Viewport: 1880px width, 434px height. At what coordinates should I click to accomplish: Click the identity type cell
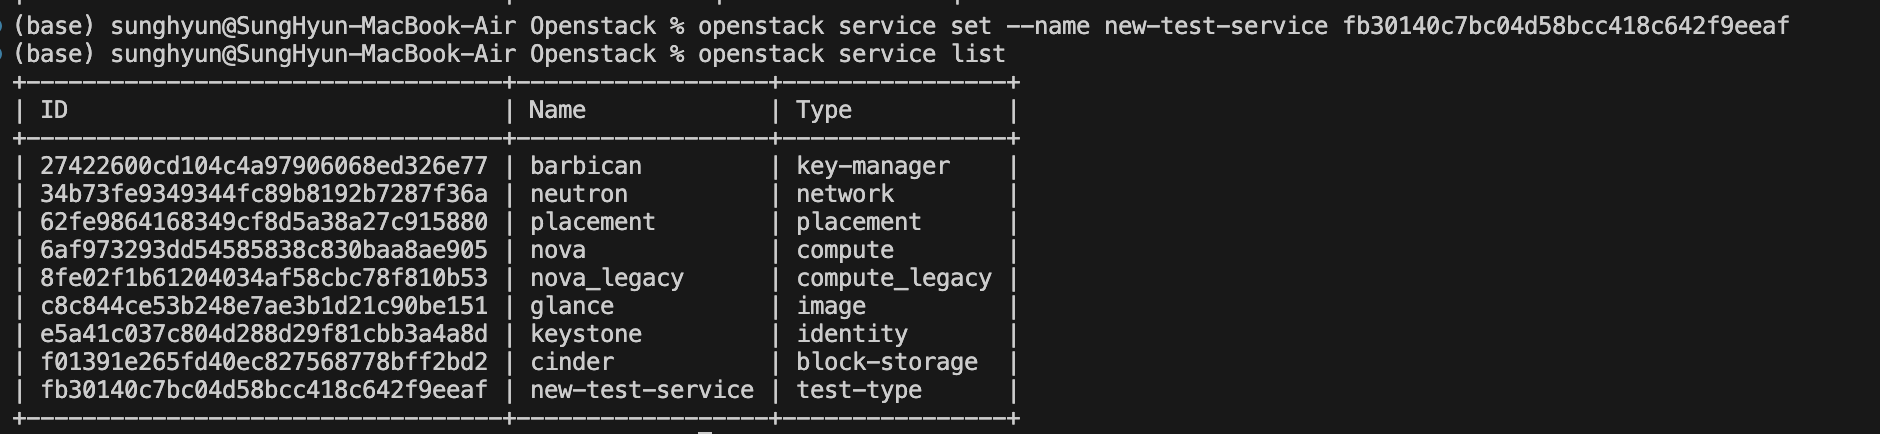852,334
